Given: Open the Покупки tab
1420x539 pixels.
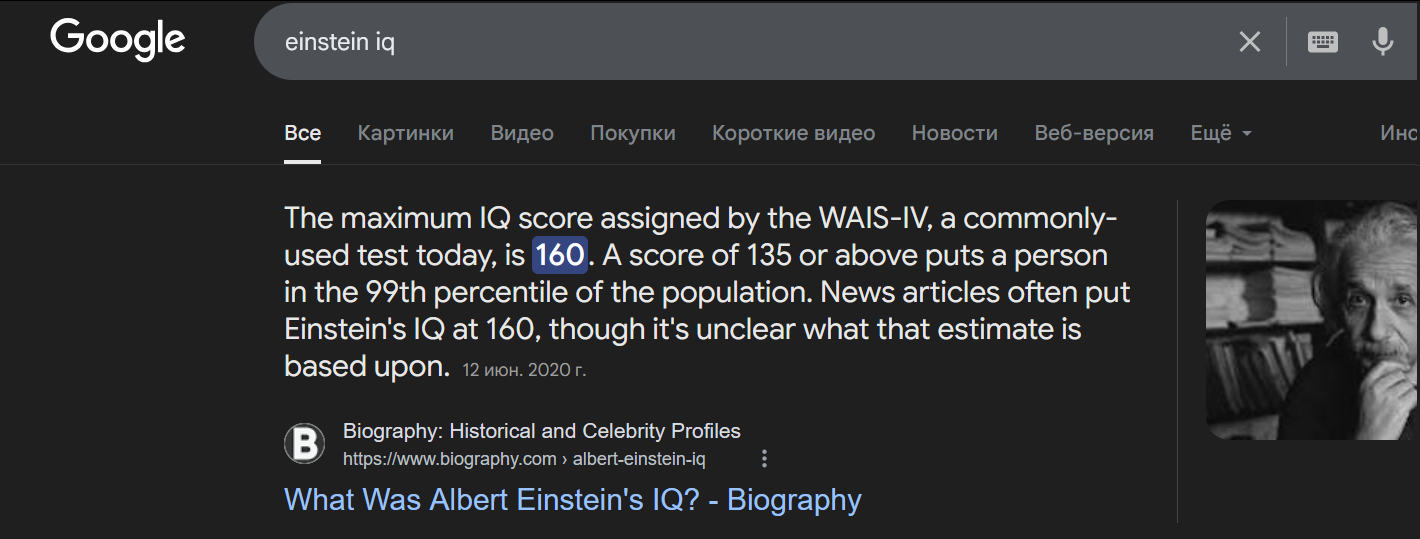Looking at the screenshot, I should (633, 133).
